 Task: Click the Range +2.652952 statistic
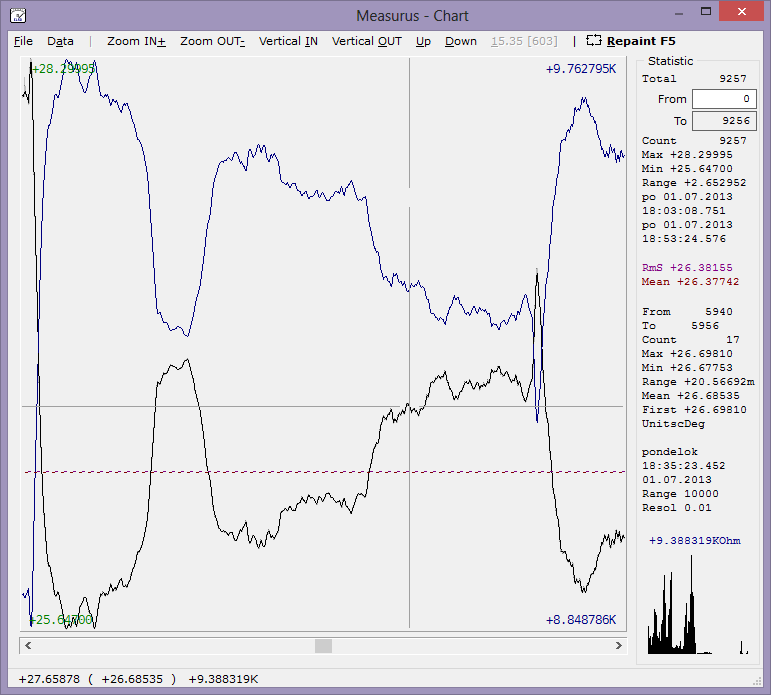694,183
